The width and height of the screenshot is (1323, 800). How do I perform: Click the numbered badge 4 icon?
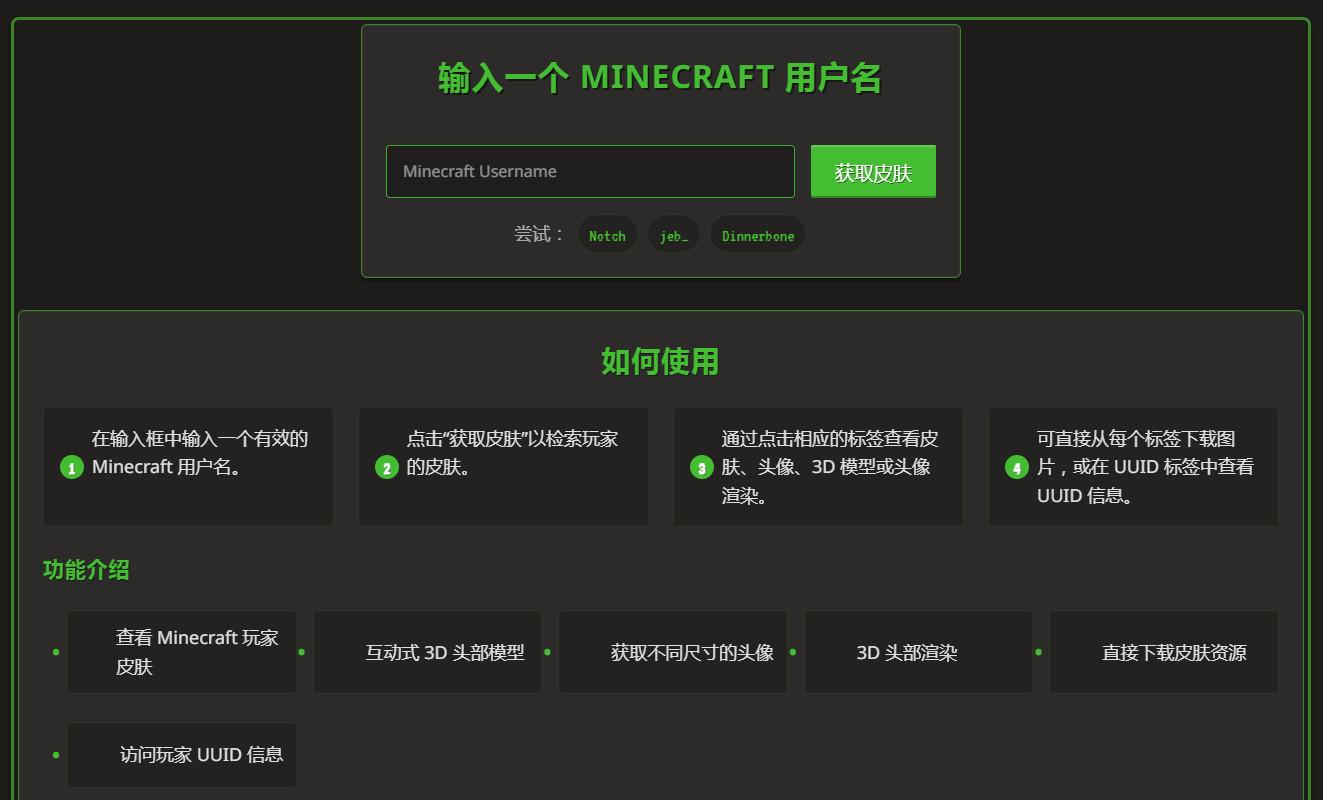coord(1016,467)
